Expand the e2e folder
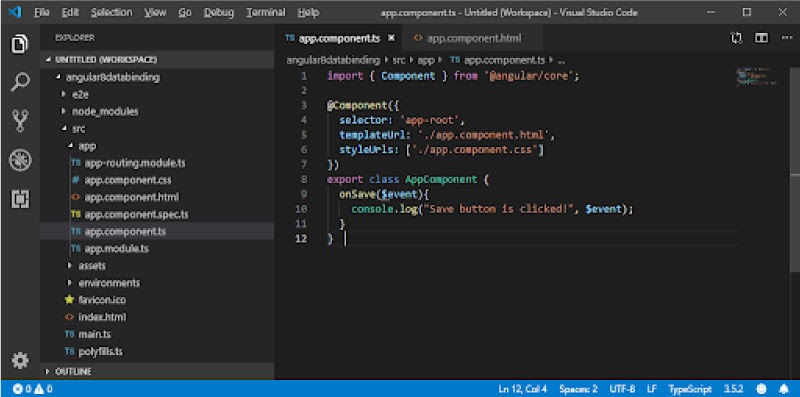This screenshot has height=397, width=800. click(64, 94)
